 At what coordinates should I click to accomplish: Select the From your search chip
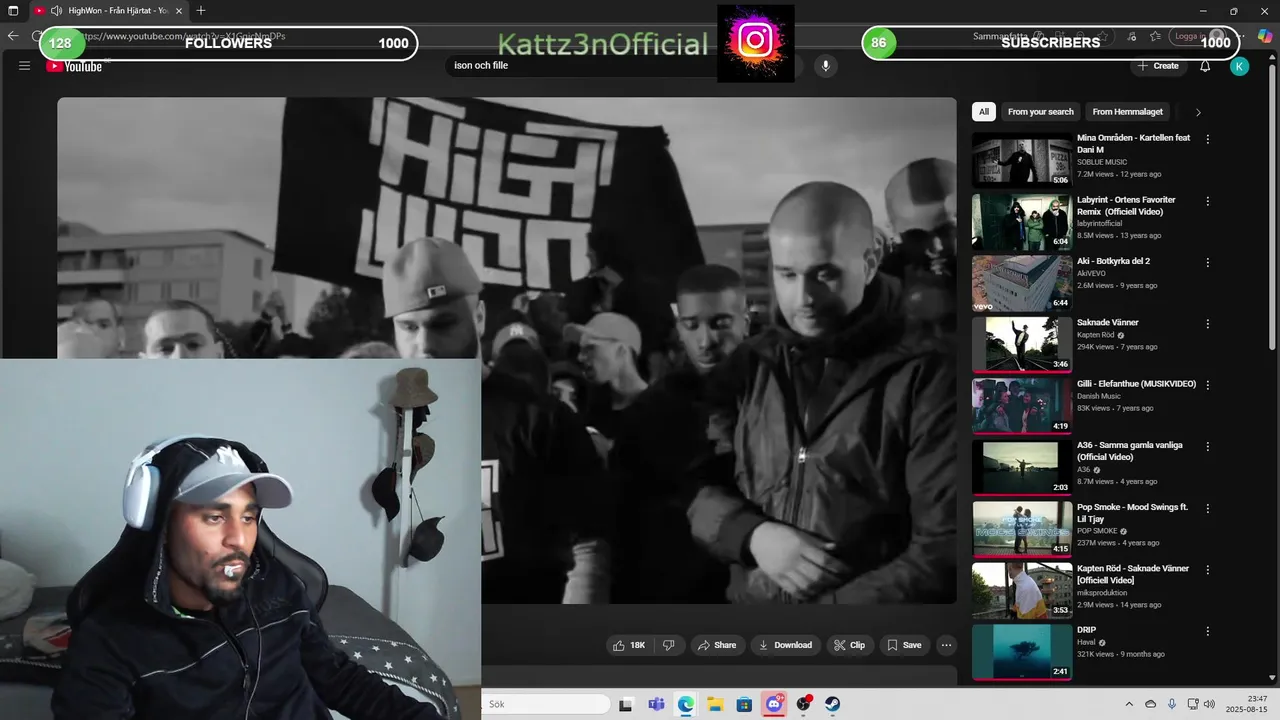tap(1040, 112)
